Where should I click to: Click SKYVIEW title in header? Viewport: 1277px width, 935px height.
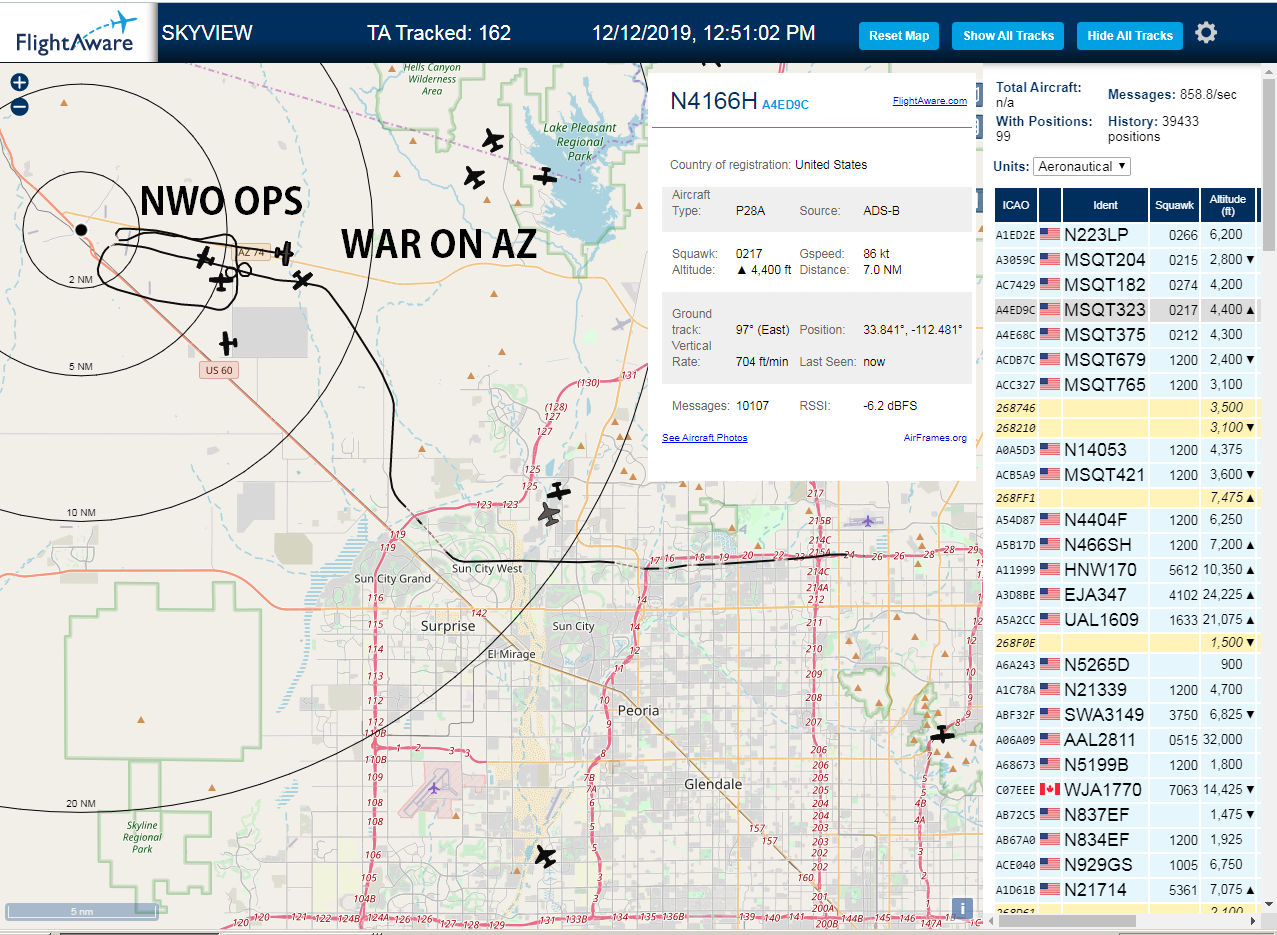(x=207, y=33)
